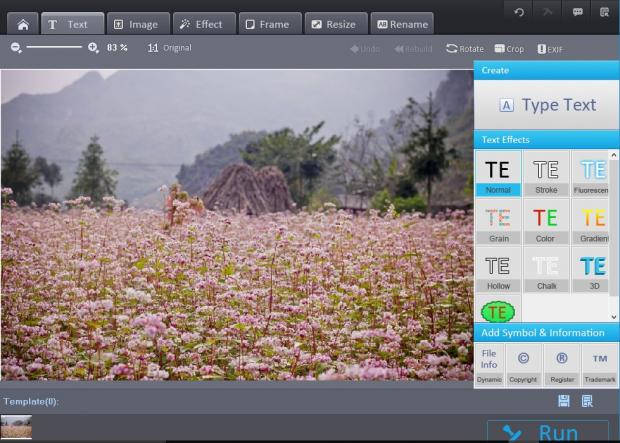
Task: Select the Stroke text effect
Action: click(x=546, y=174)
